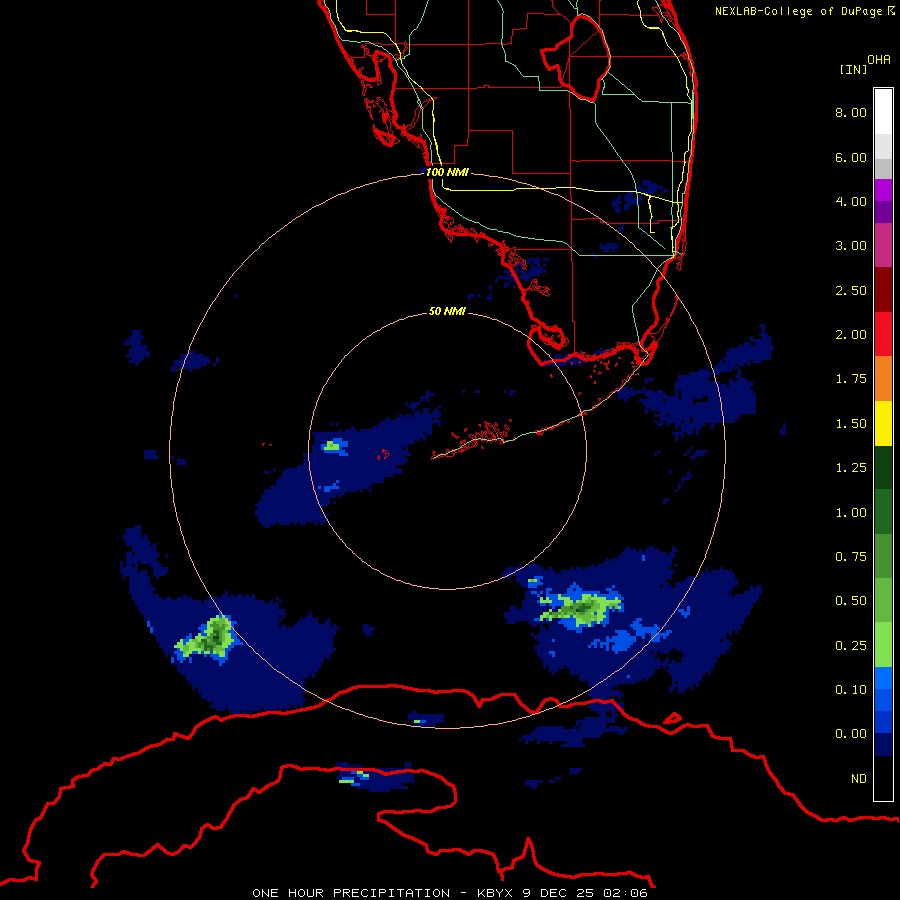The image size is (900, 900).
Task: Select the 8.00 legend value
Action: pos(851,112)
